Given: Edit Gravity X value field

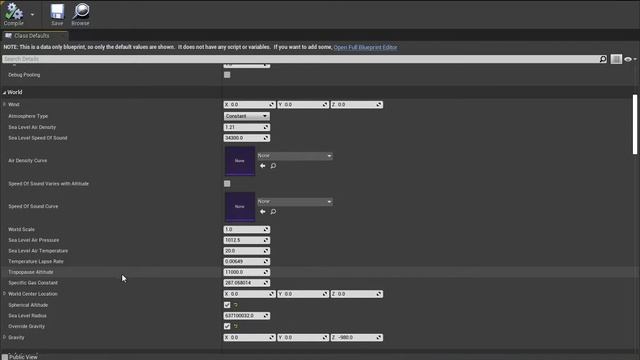Looking at the screenshot, I should tap(249, 338).
